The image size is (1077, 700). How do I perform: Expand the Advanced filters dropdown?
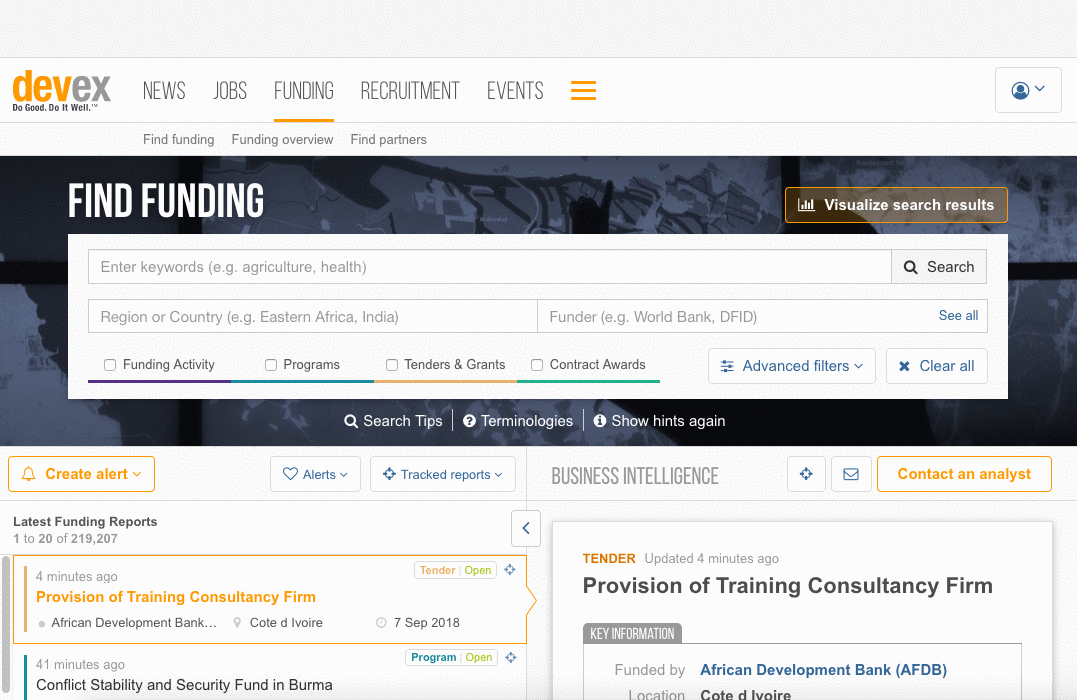791,366
